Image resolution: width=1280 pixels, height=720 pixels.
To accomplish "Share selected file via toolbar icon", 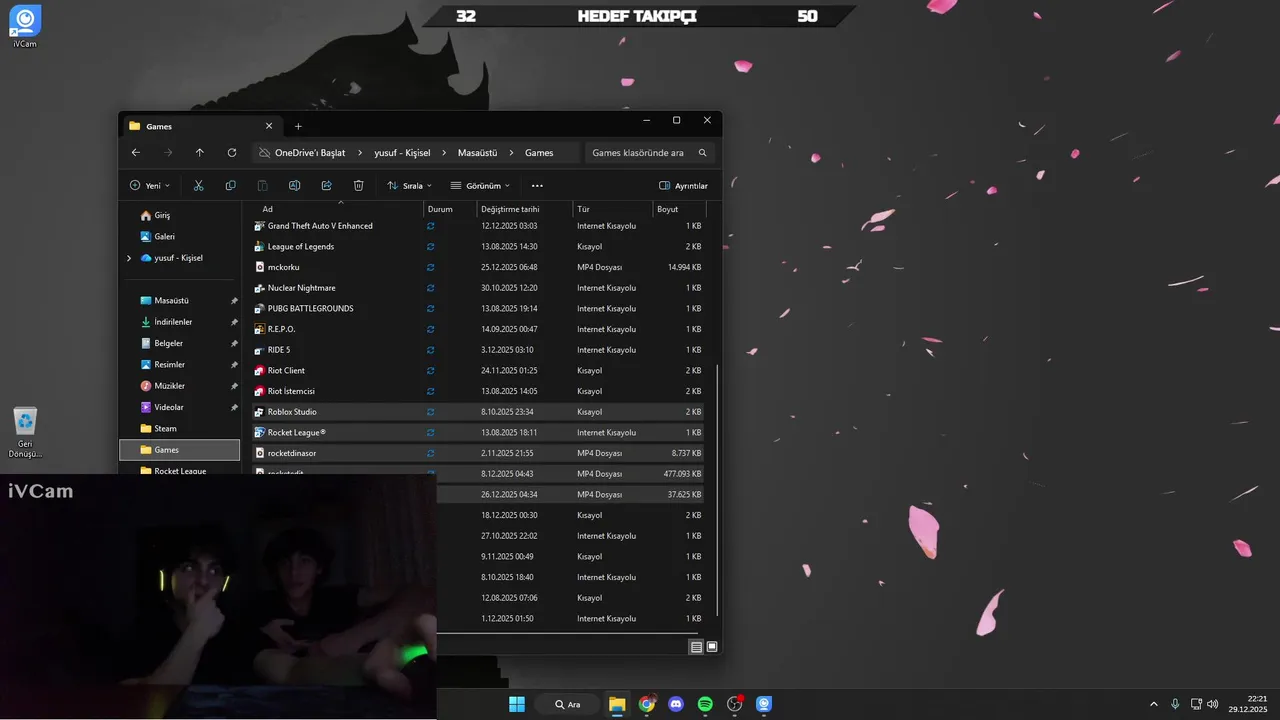I will (327, 186).
